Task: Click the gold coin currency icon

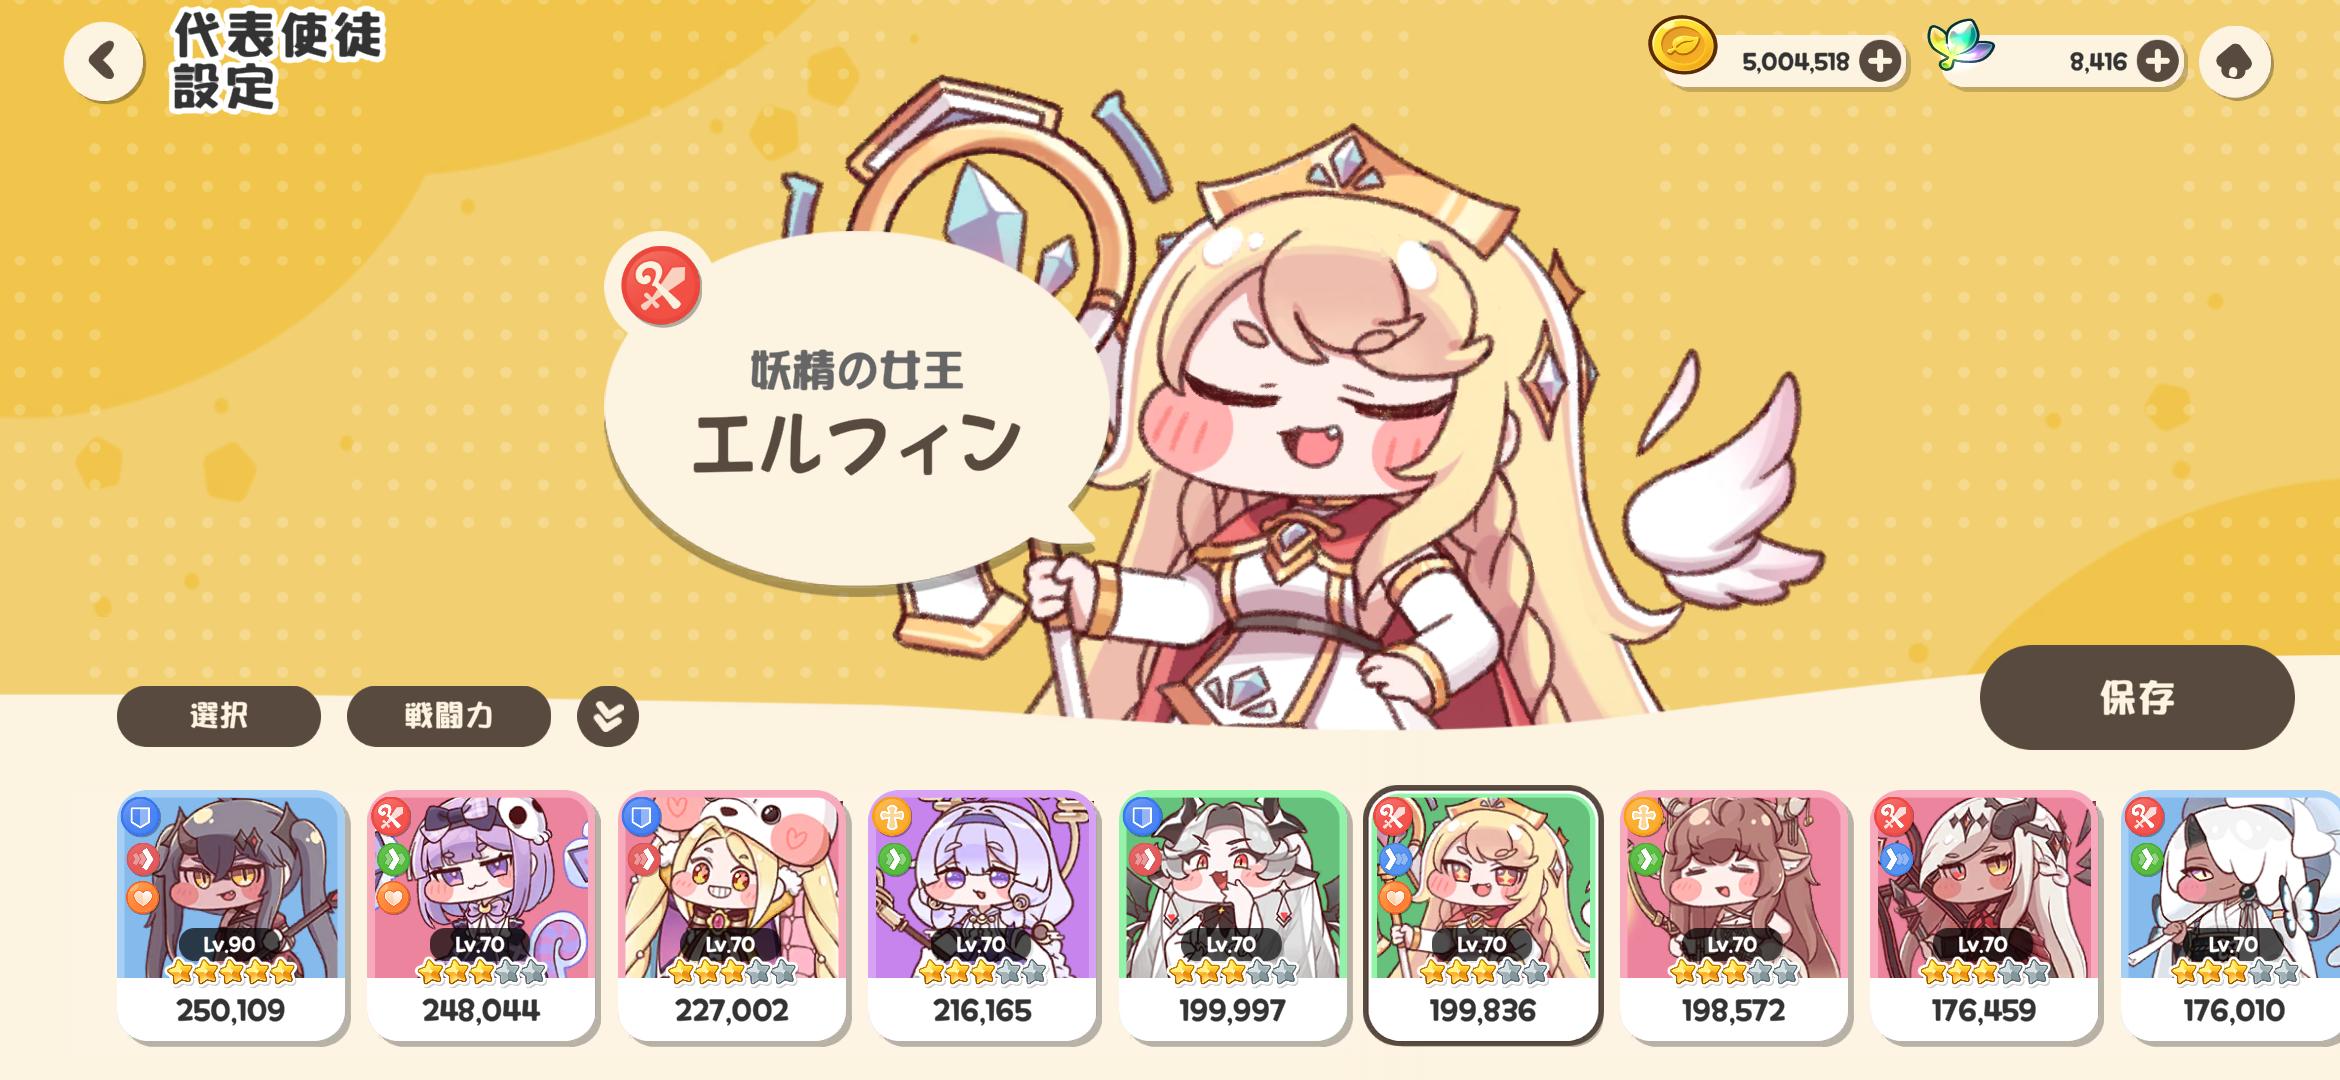Action: pos(1682,46)
